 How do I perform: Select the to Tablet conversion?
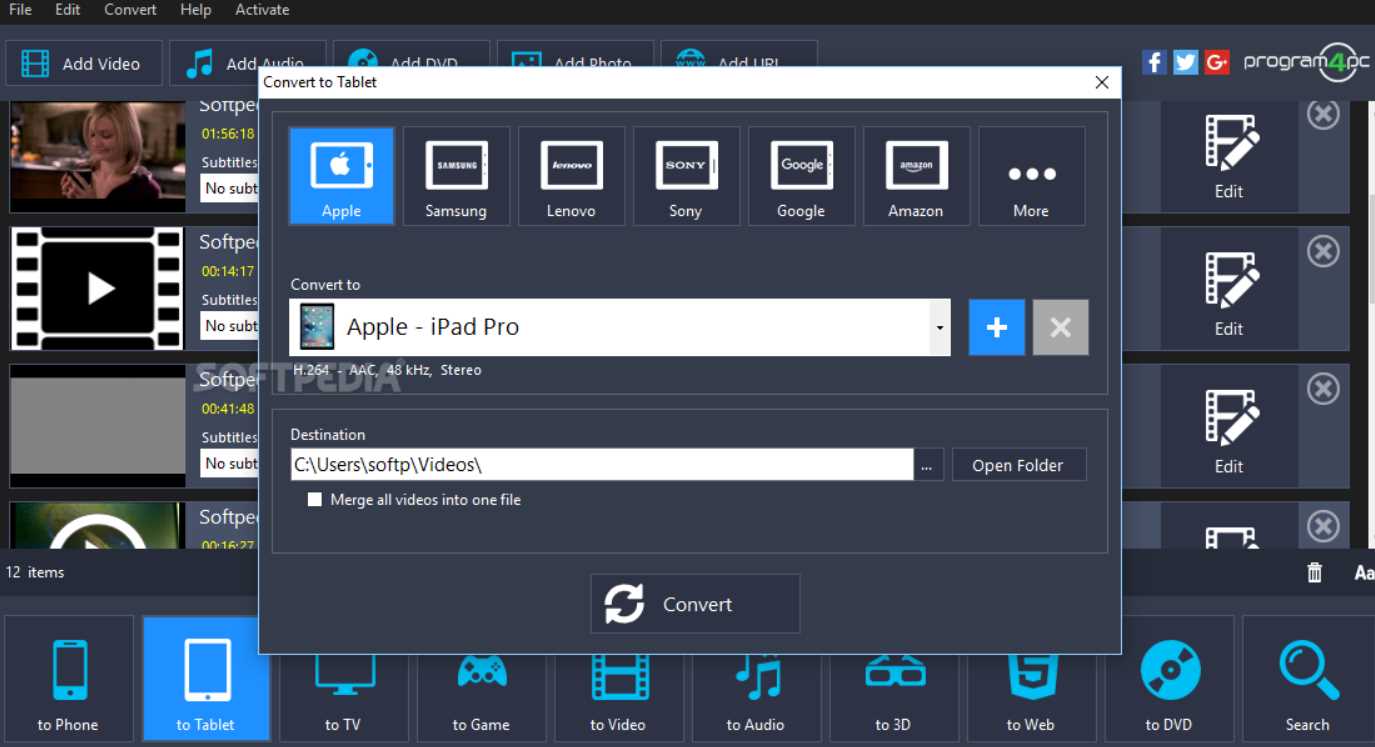click(206, 680)
